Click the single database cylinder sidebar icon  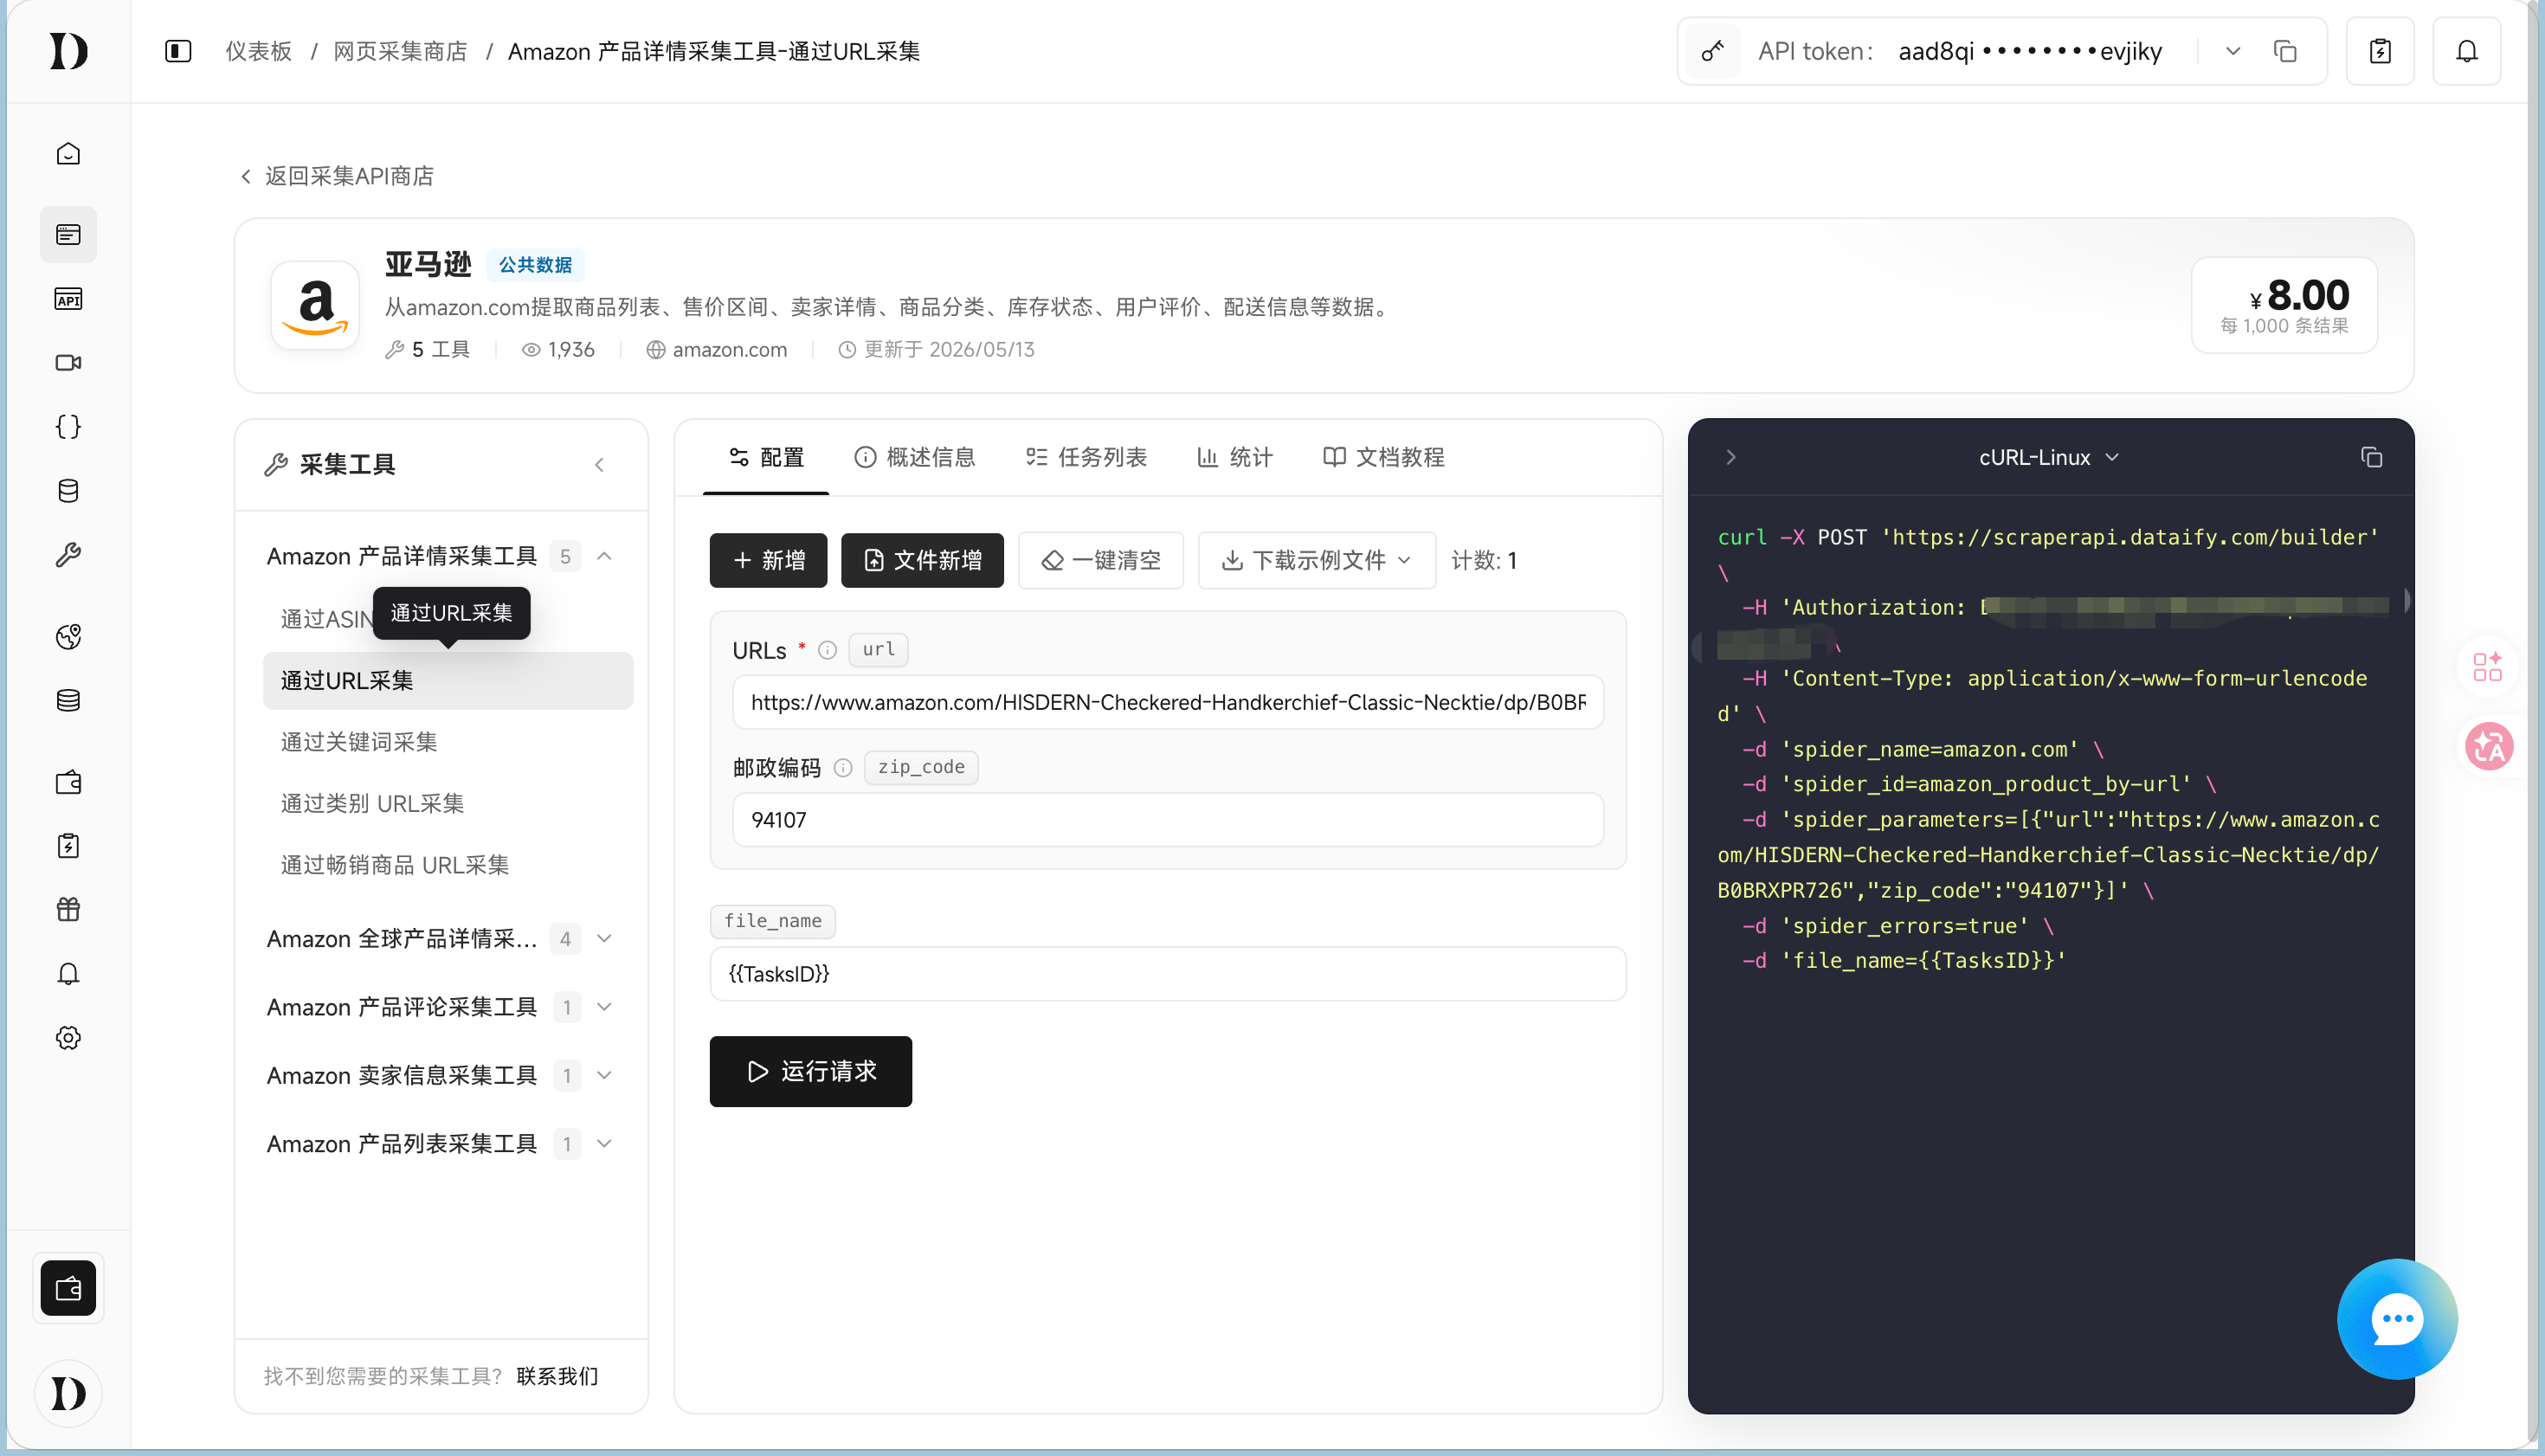pos(68,491)
